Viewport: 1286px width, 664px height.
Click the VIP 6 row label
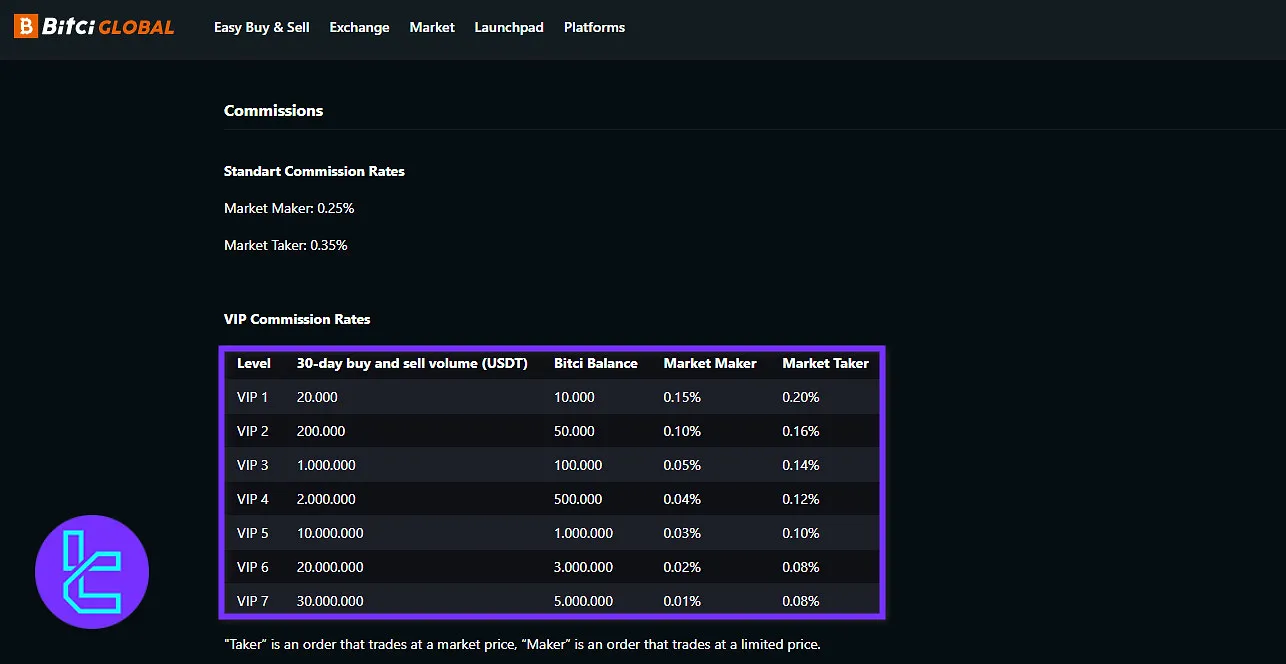(x=253, y=567)
